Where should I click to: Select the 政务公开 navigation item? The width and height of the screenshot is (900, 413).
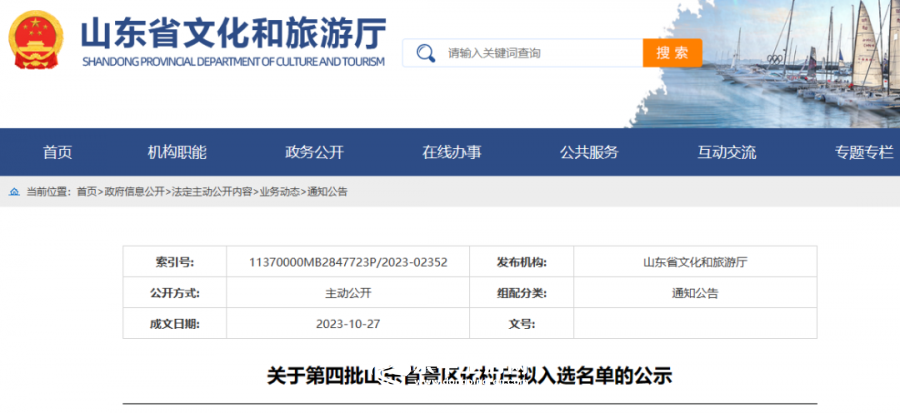pos(314,153)
